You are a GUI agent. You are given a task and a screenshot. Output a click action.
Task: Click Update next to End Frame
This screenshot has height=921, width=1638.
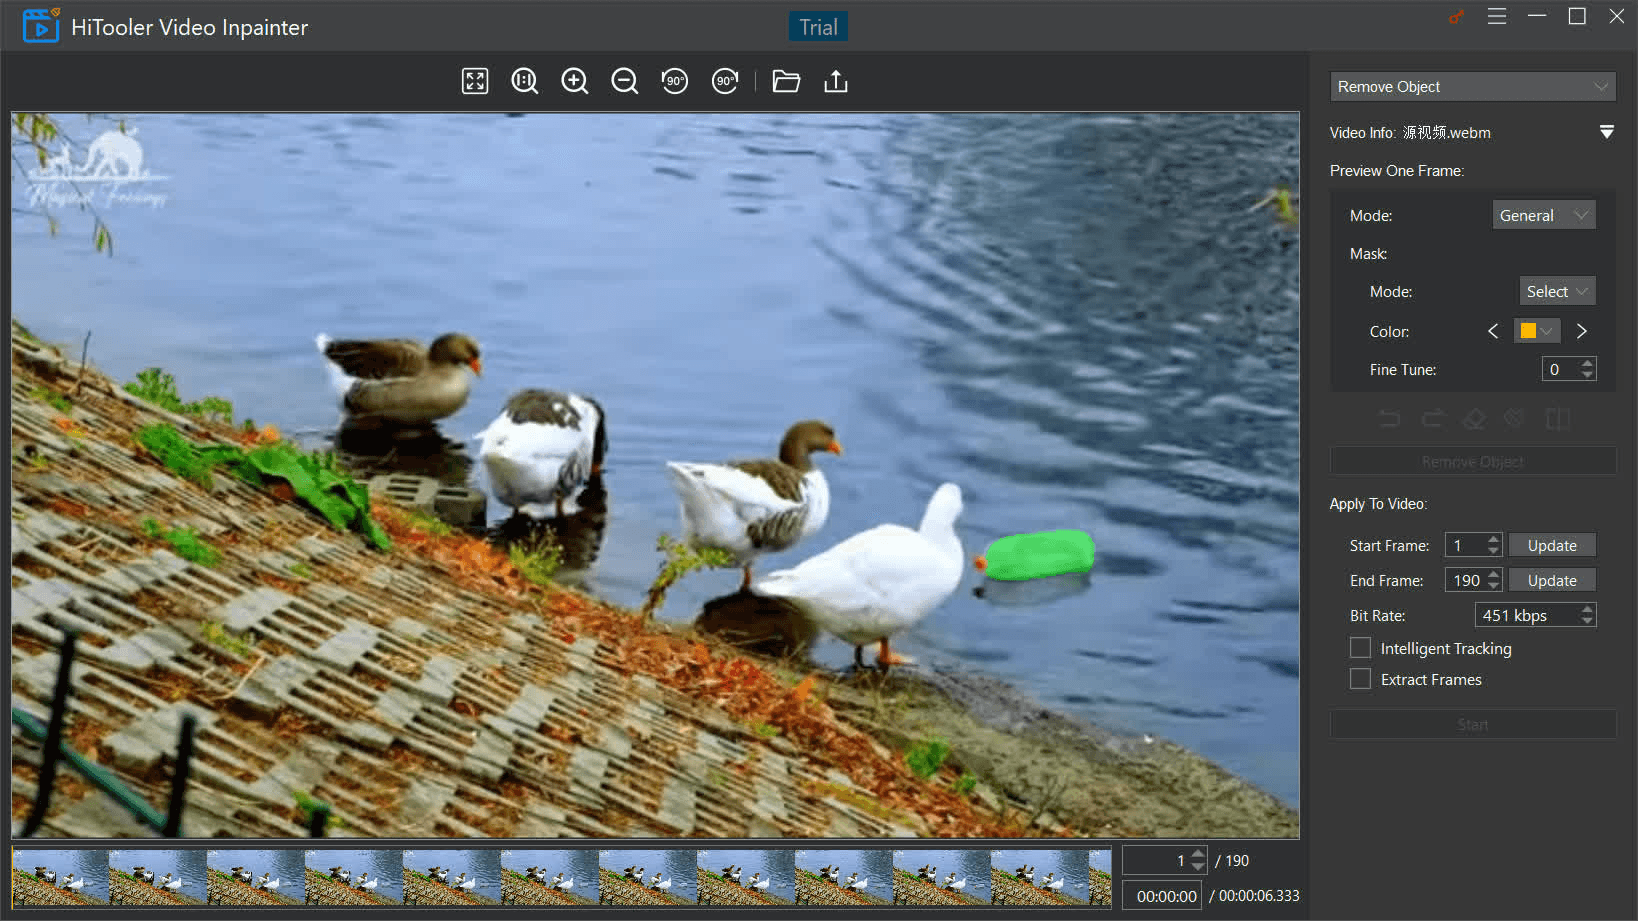point(1551,580)
